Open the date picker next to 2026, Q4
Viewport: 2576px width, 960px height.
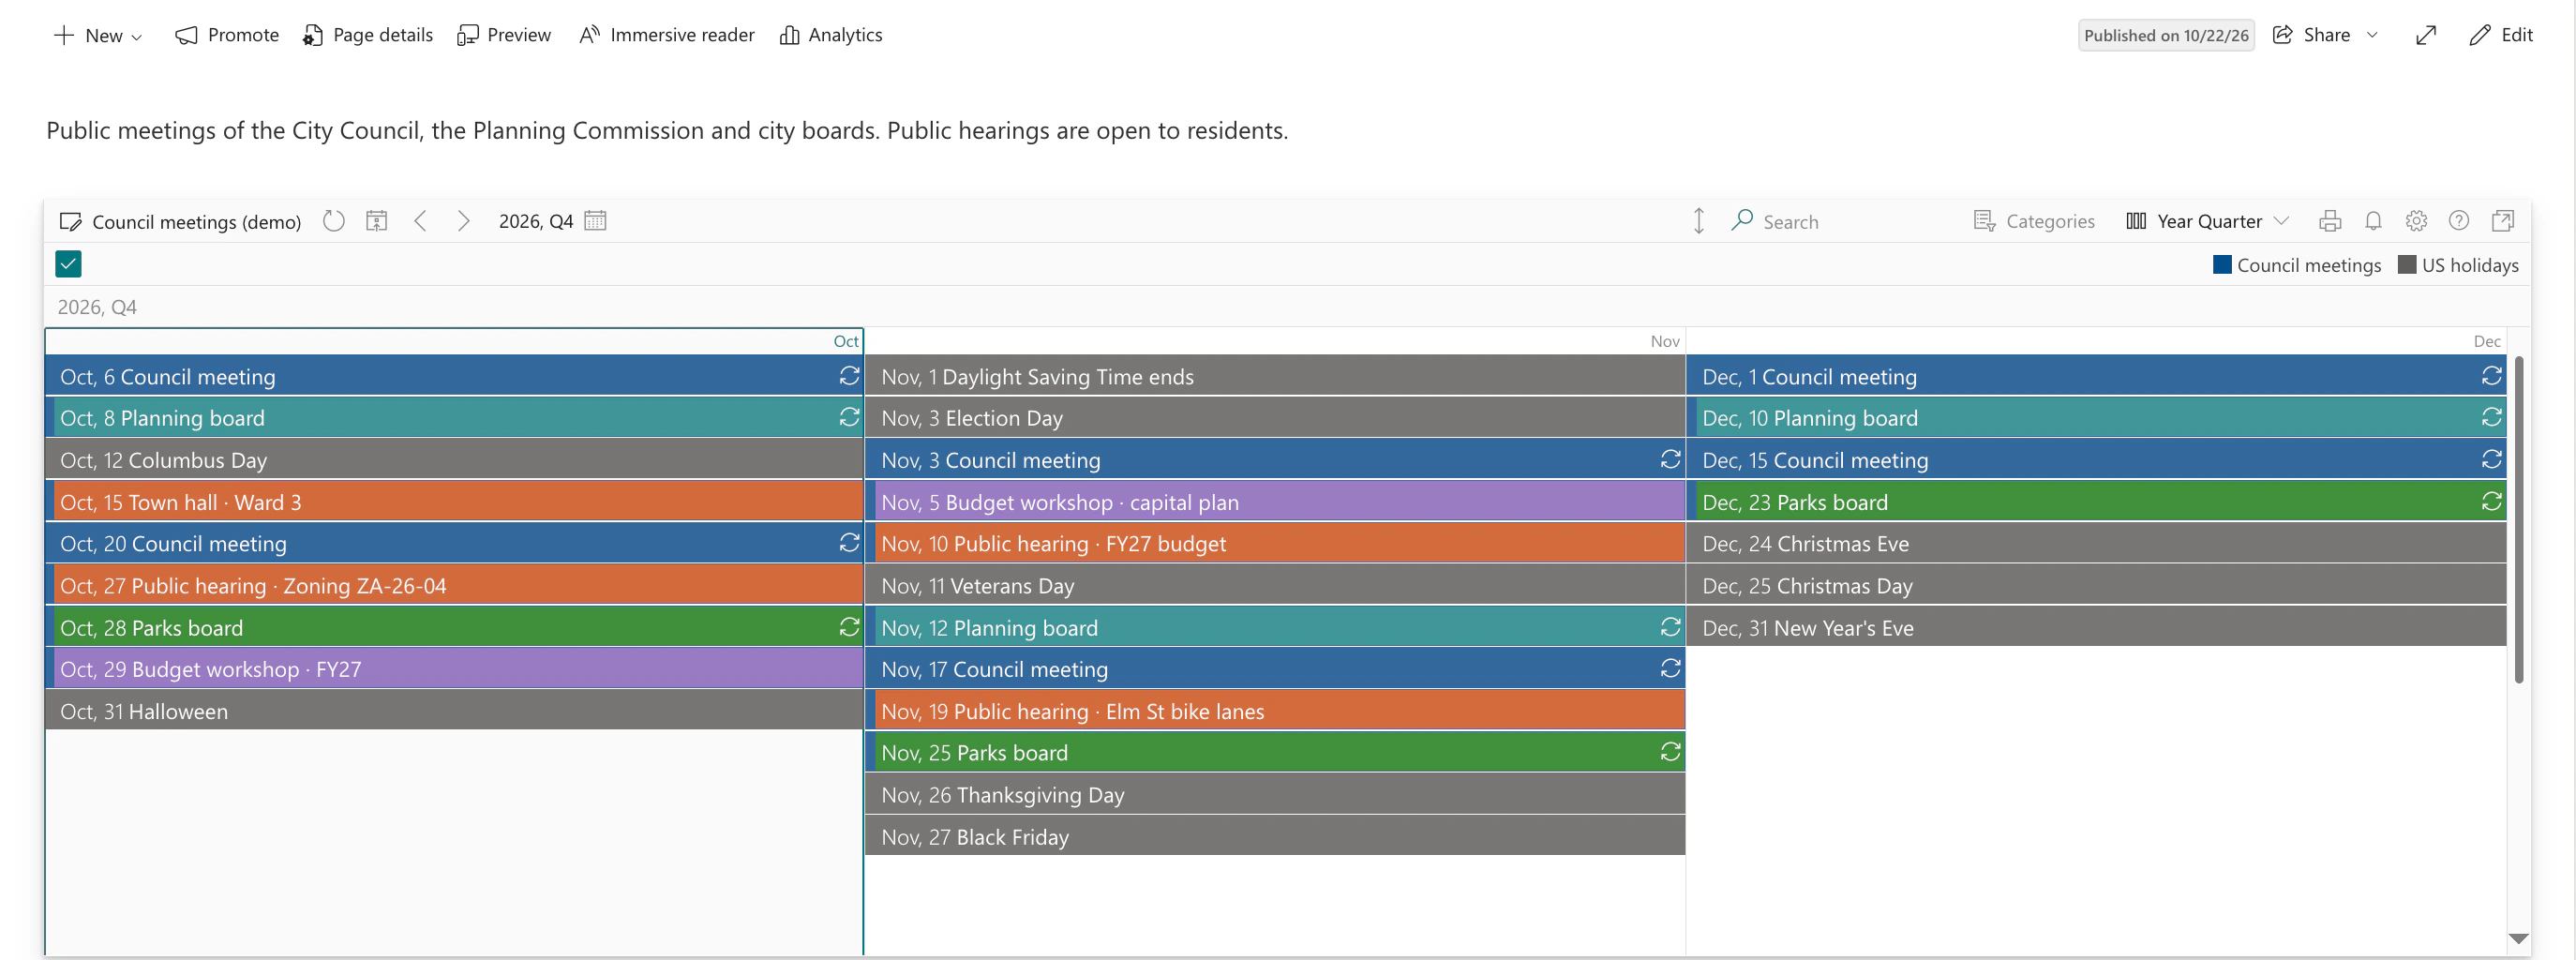pyautogui.click(x=595, y=221)
